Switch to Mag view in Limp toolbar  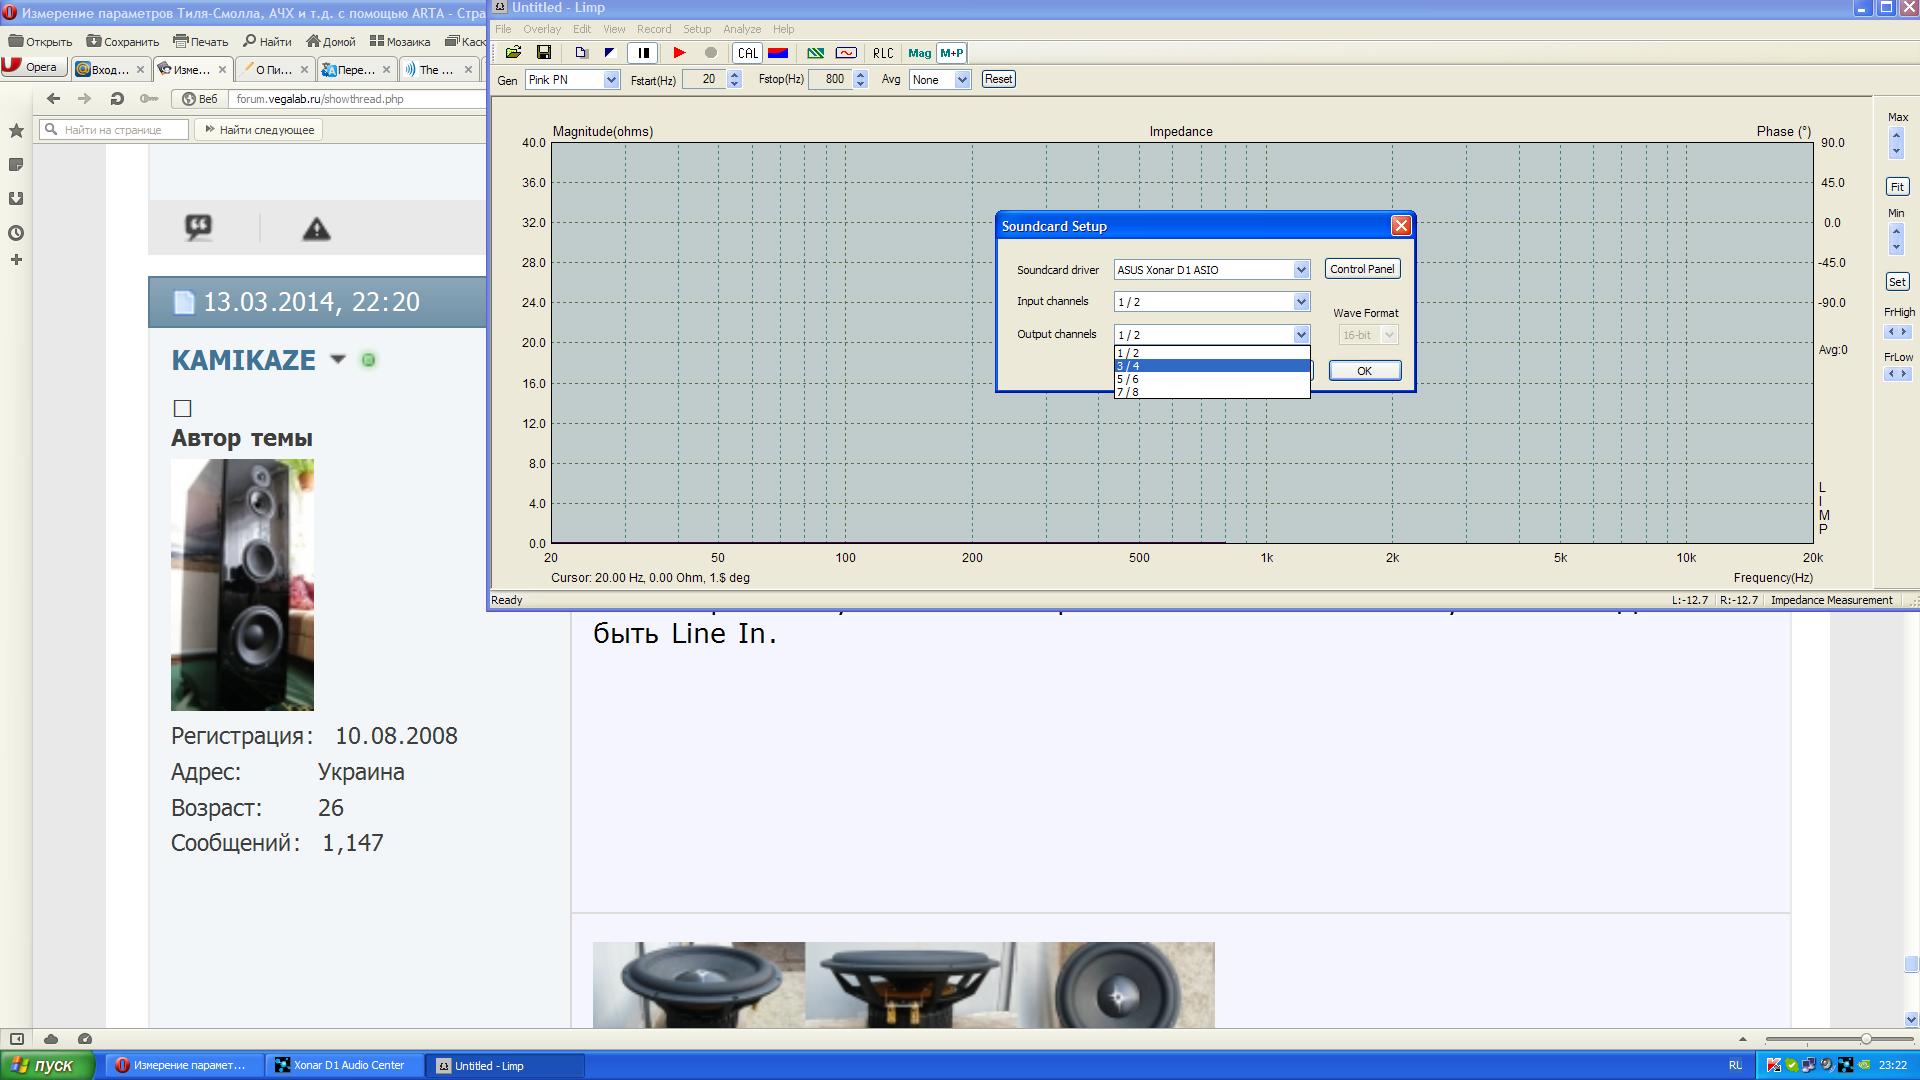click(920, 53)
